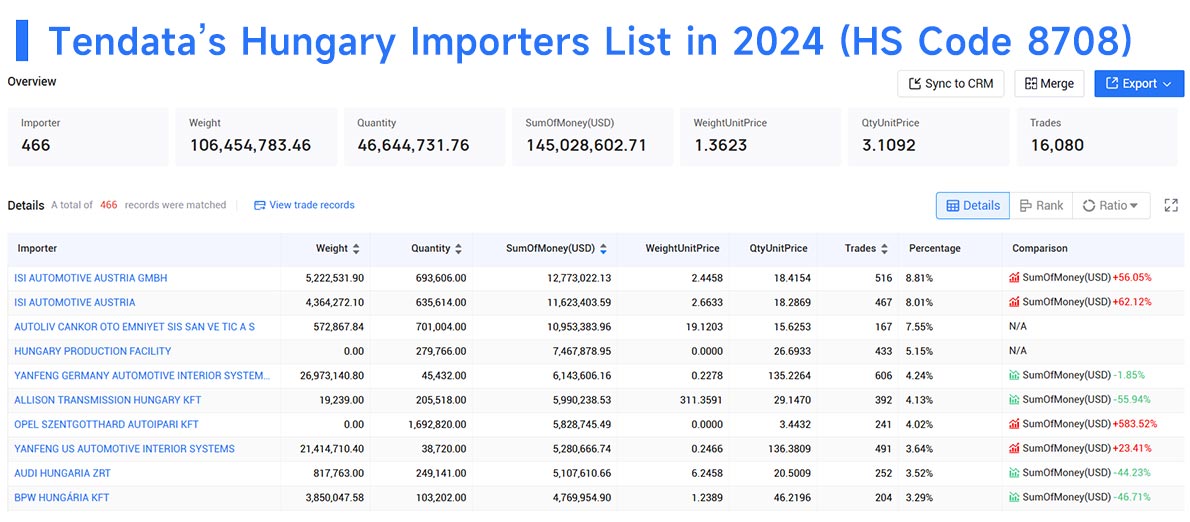Toggle the fullscreen expand icon
Screen dimensions: 1190x522
tap(1171, 206)
